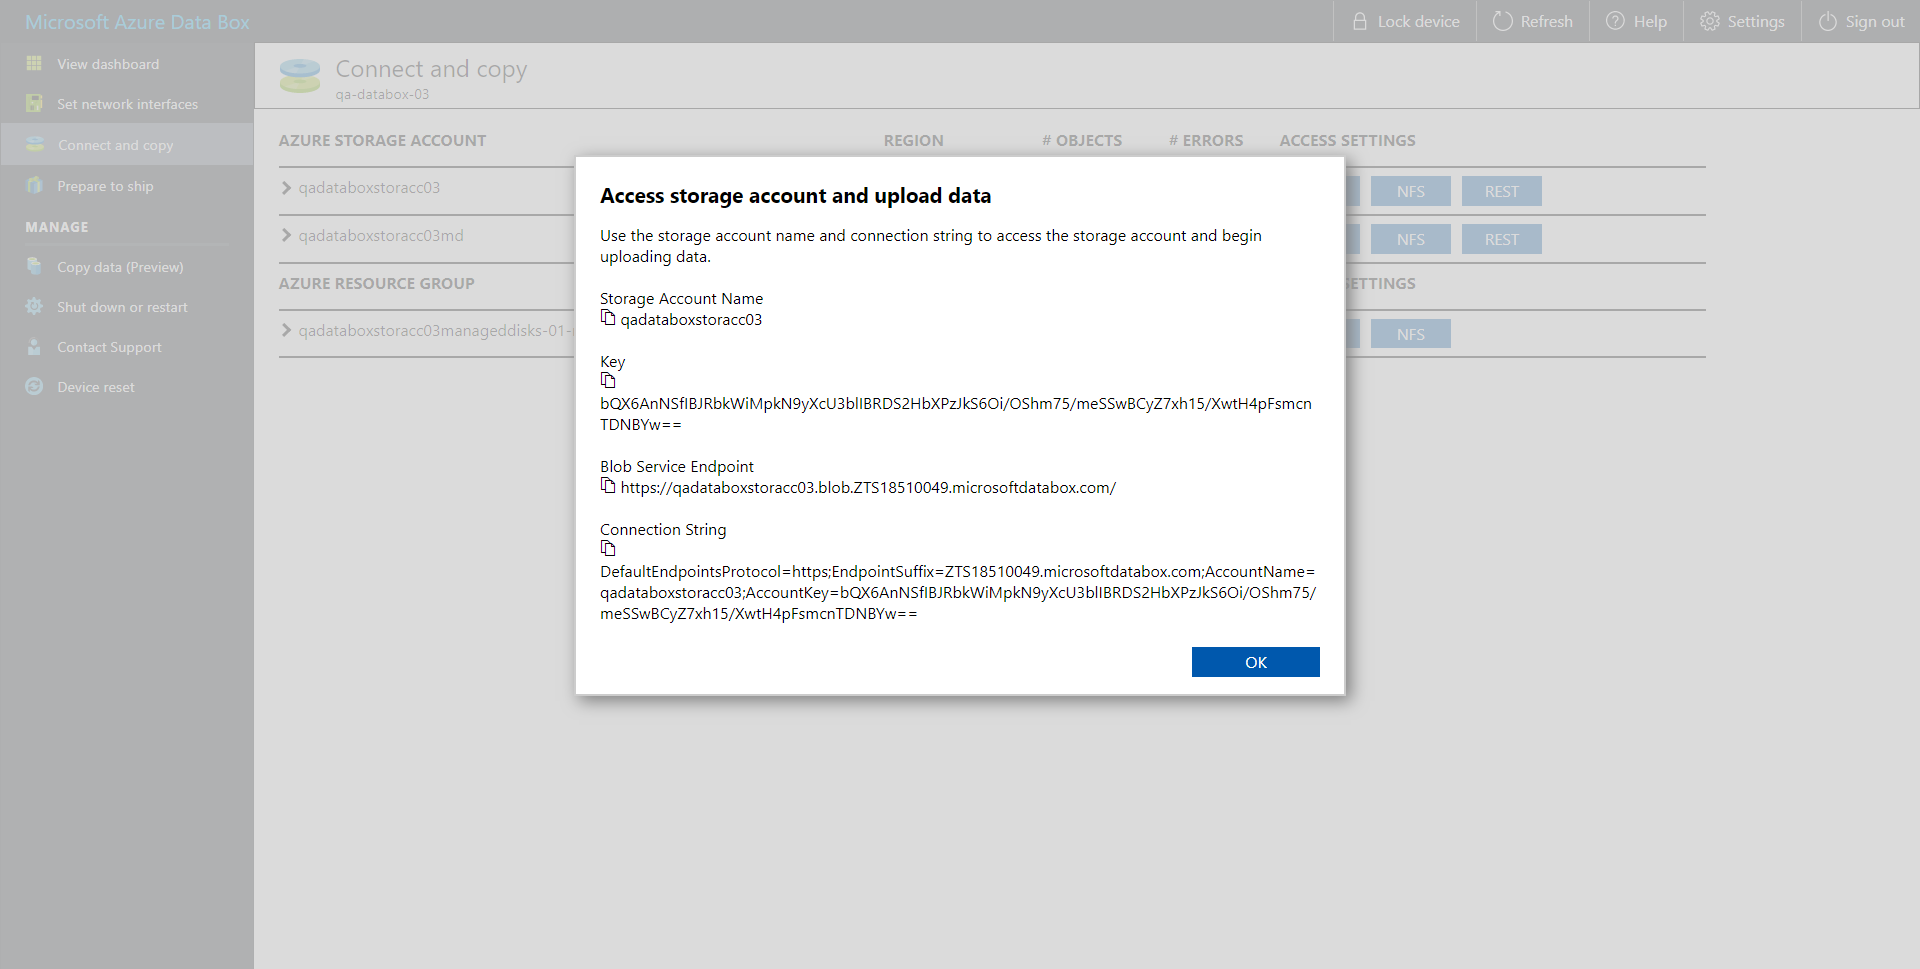This screenshot has width=1920, height=969.
Task: Expand the qadataboxstoracc03manageddisks resource group
Action: (286, 330)
